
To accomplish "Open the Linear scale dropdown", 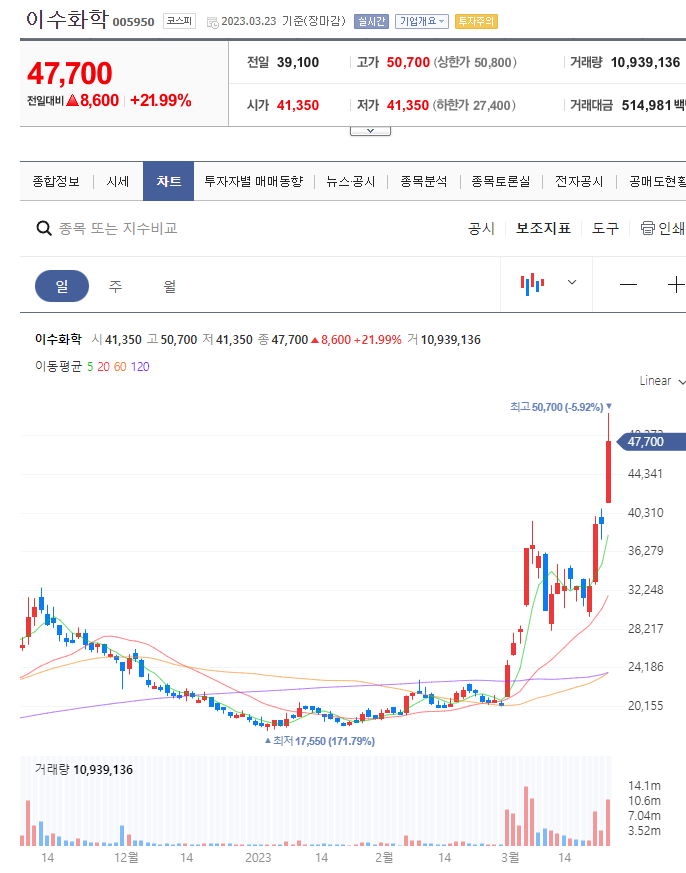I will [x=663, y=381].
